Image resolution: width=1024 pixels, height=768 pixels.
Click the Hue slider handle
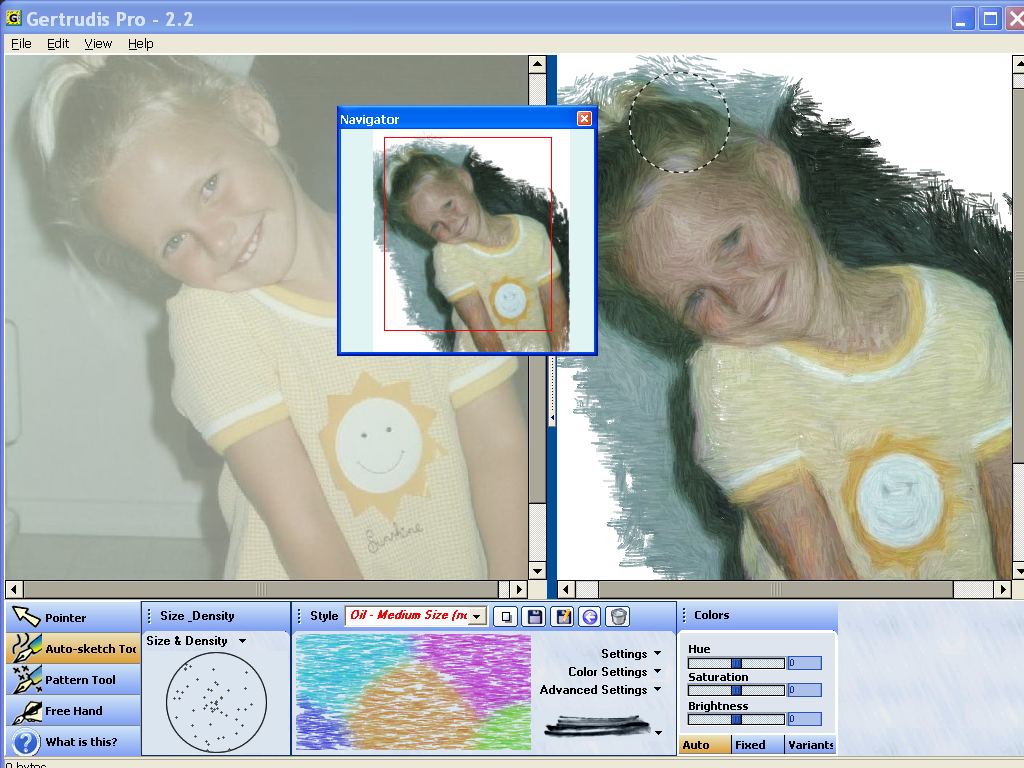pos(736,663)
